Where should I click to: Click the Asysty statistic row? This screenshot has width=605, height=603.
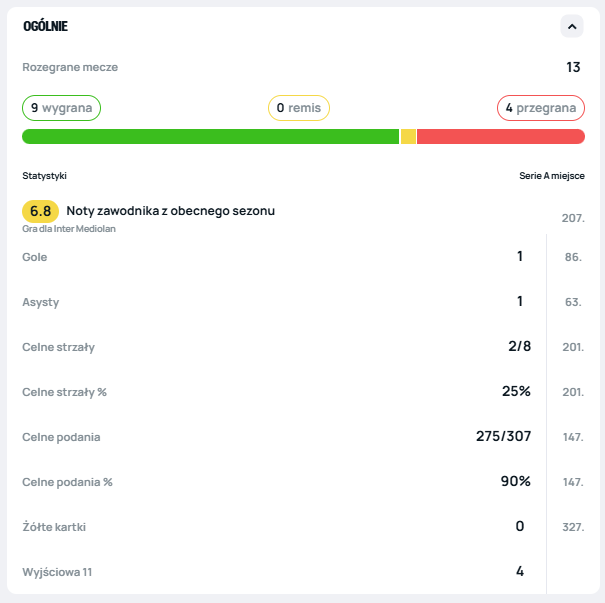(x=272, y=302)
